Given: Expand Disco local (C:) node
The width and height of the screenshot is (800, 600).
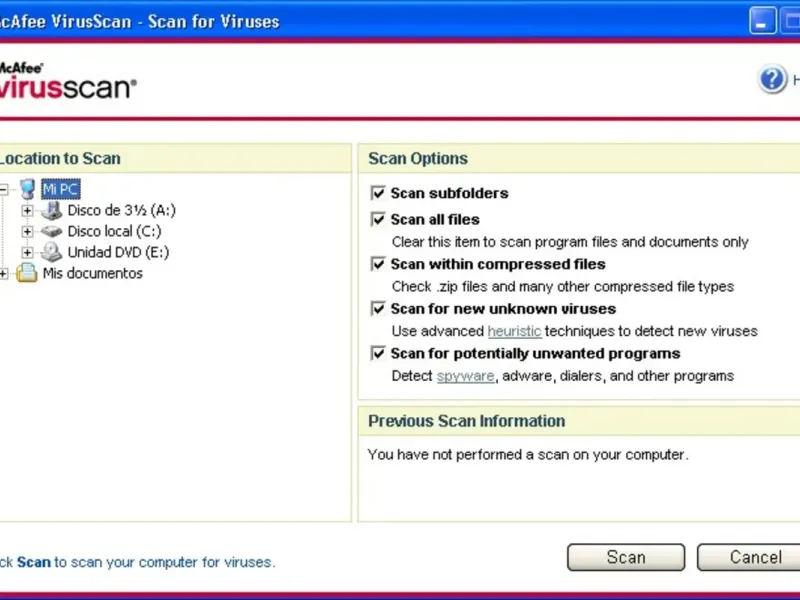Looking at the screenshot, I should tap(27, 231).
